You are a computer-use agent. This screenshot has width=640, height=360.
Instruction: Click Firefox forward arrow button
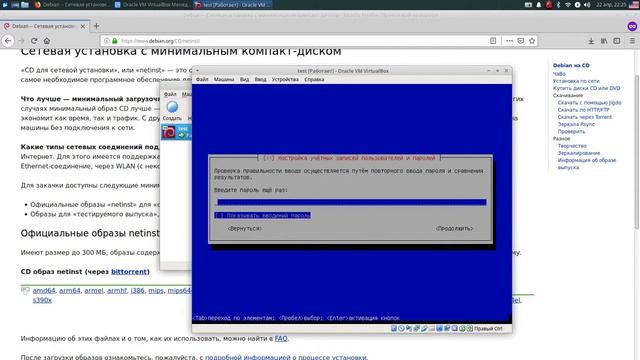pos(21,41)
